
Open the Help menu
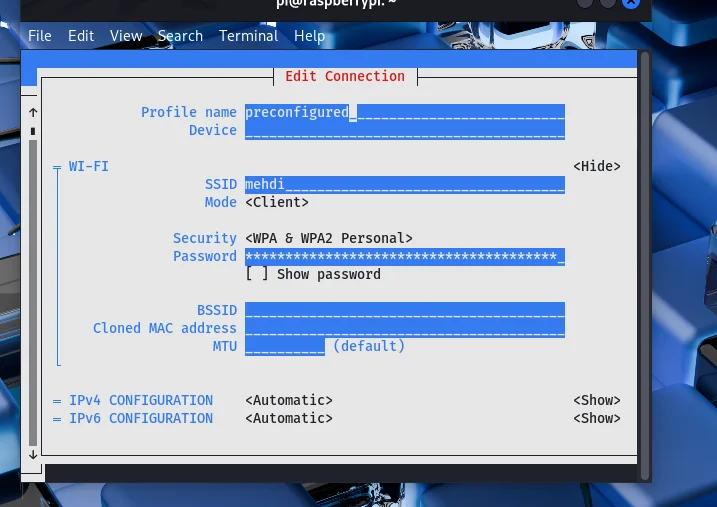(x=309, y=36)
